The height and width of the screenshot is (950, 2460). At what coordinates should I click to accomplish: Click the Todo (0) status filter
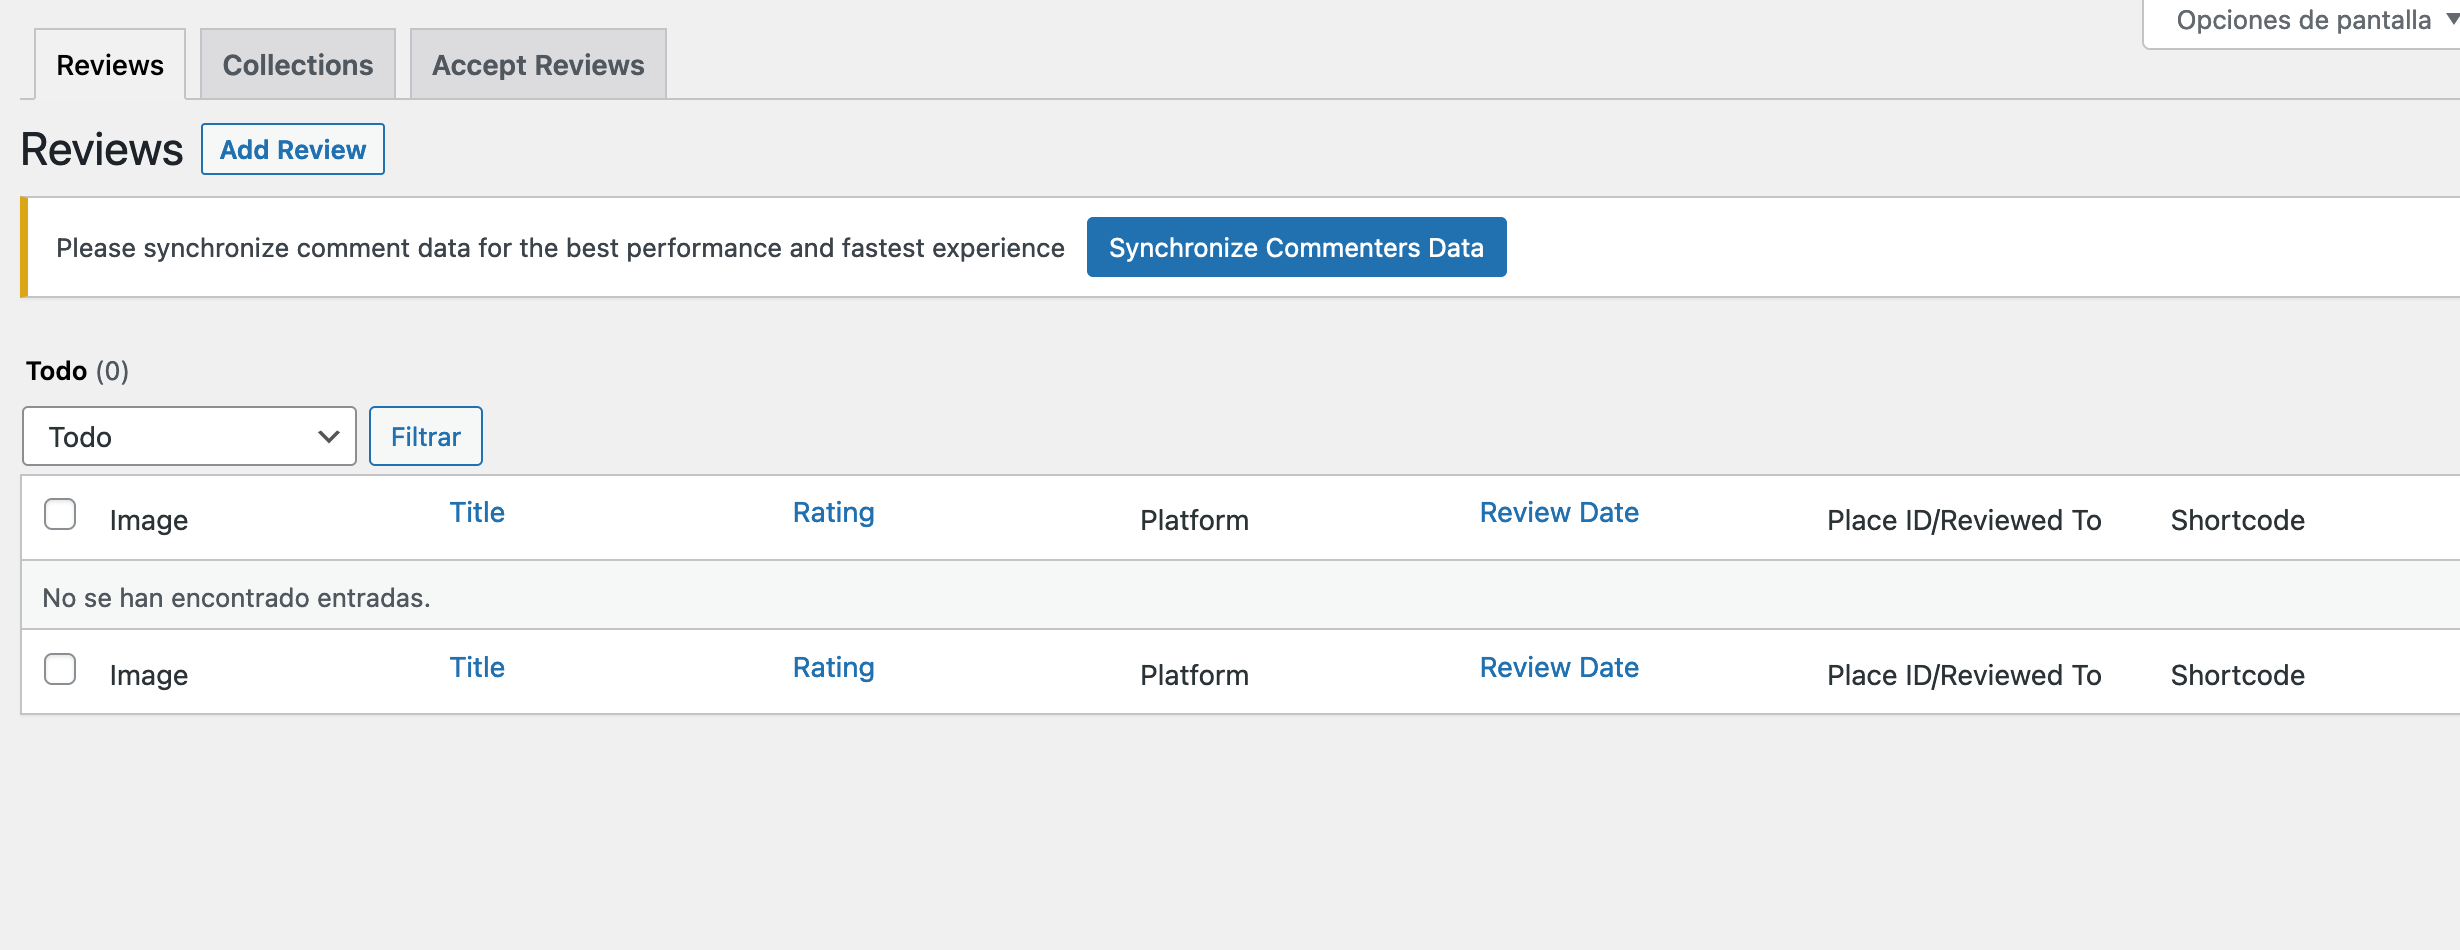point(77,371)
